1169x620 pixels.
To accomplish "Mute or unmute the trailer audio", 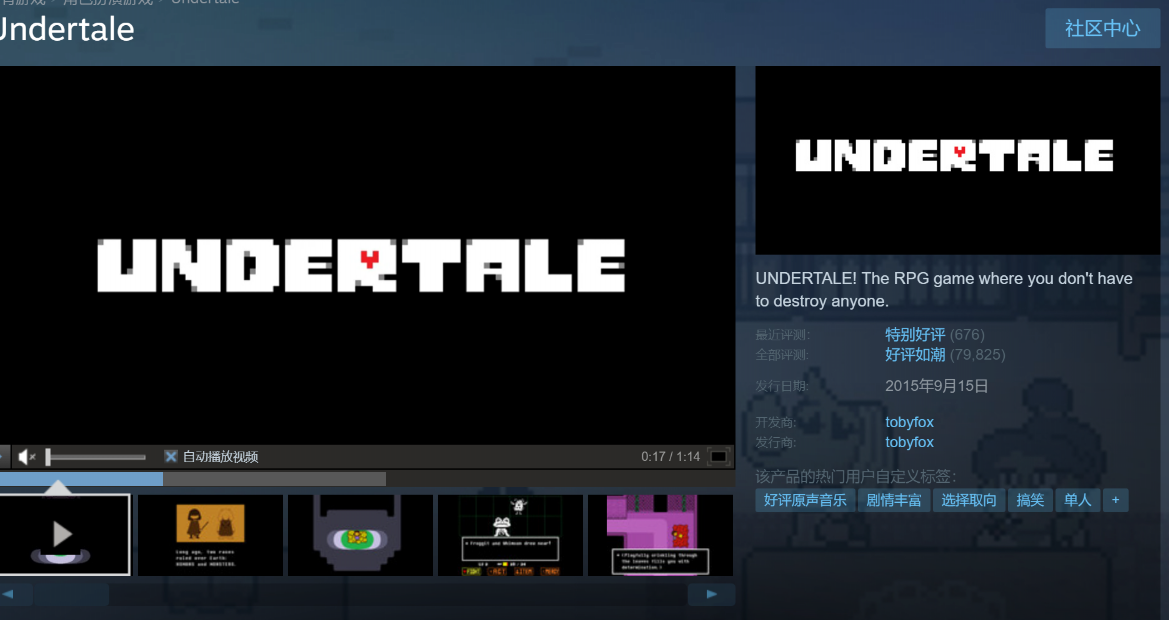I will [x=27, y=456].
